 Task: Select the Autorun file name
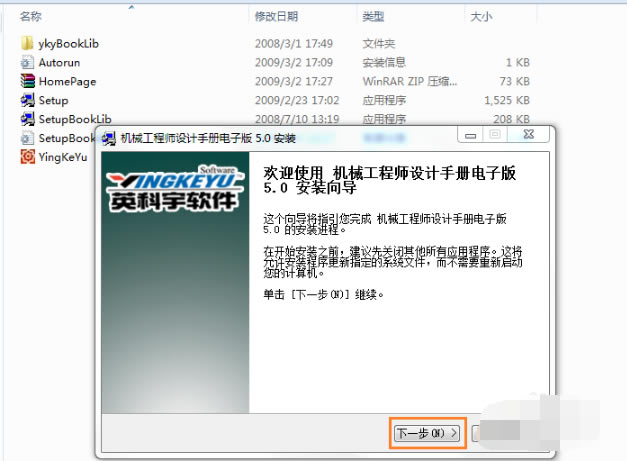[x=59, y=62]
